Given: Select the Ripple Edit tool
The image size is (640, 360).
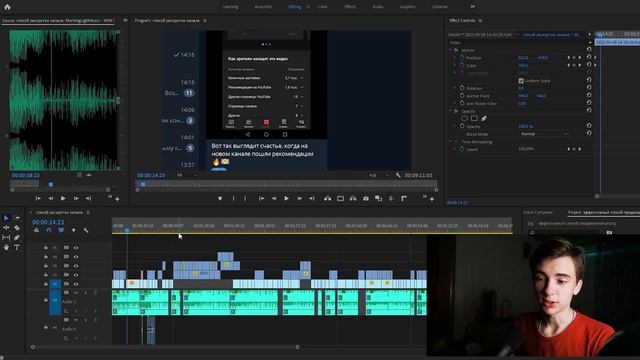Looking at the screenshot, I should 6,228.
